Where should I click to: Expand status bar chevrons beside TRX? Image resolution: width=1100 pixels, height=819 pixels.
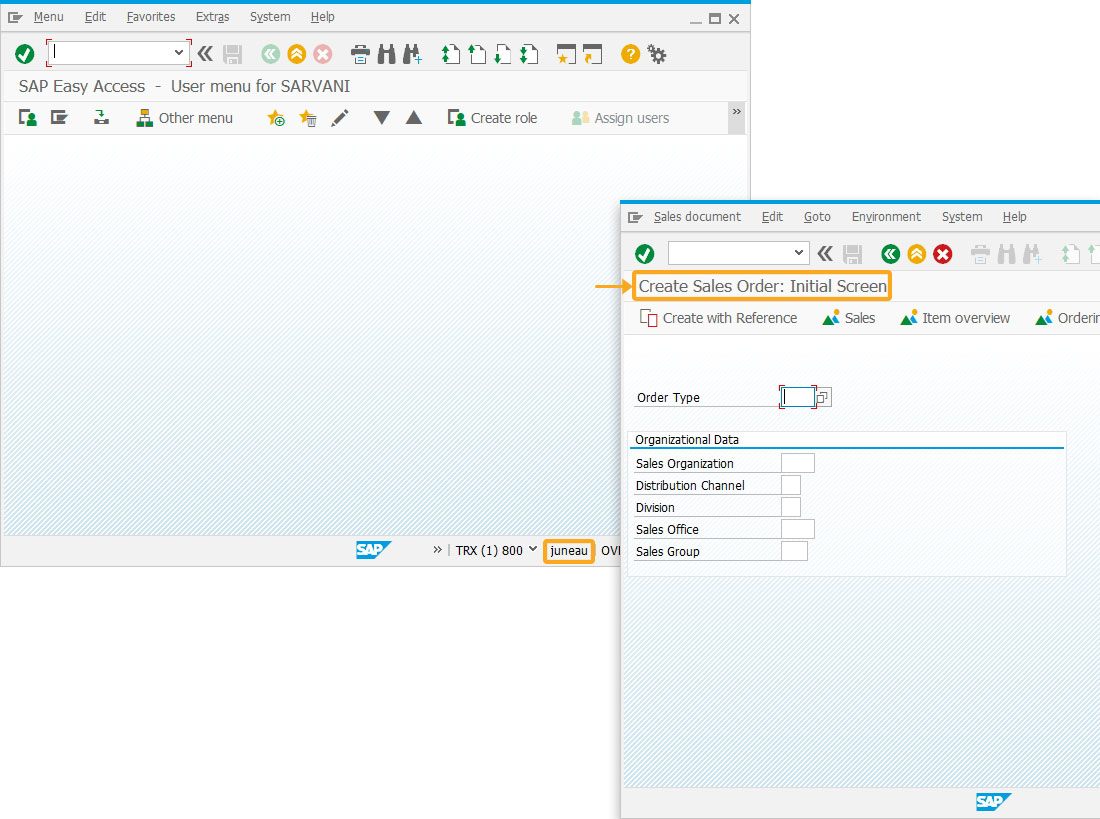coord(438,550)
